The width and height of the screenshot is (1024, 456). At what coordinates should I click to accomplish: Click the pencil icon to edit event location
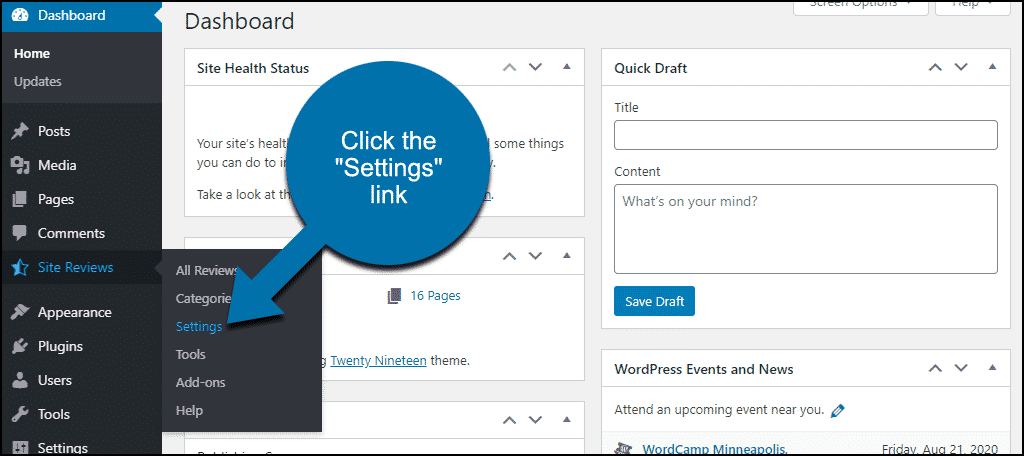click(x=838, y=411)
